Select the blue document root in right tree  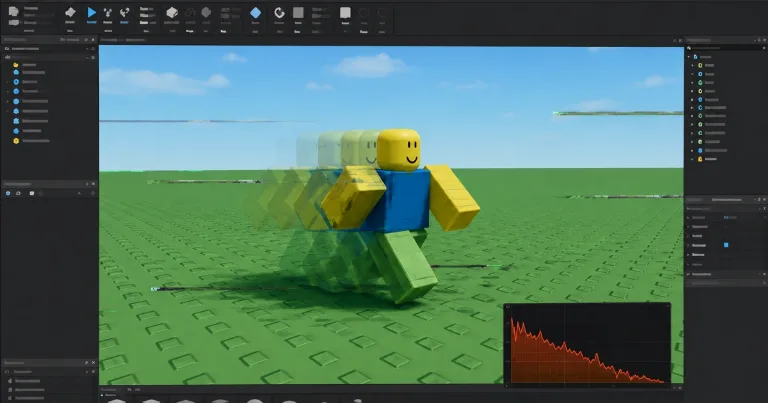pos(696,57)
